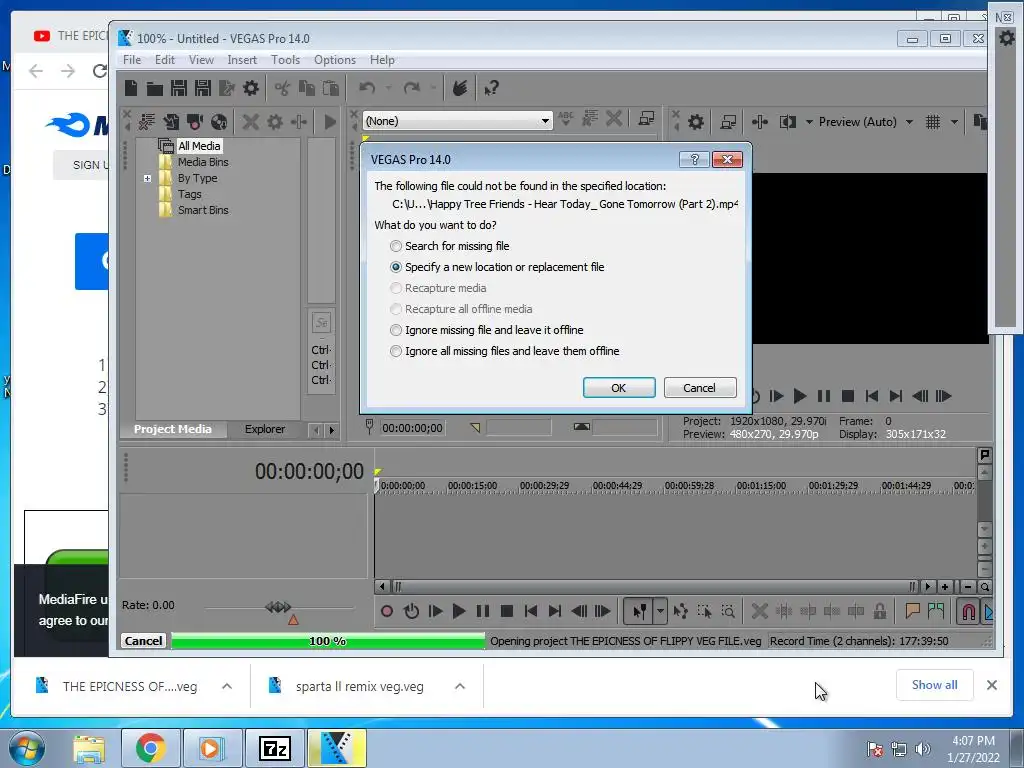Click Go to End in preview transport

pyautogui.click(x=896, y=396)
